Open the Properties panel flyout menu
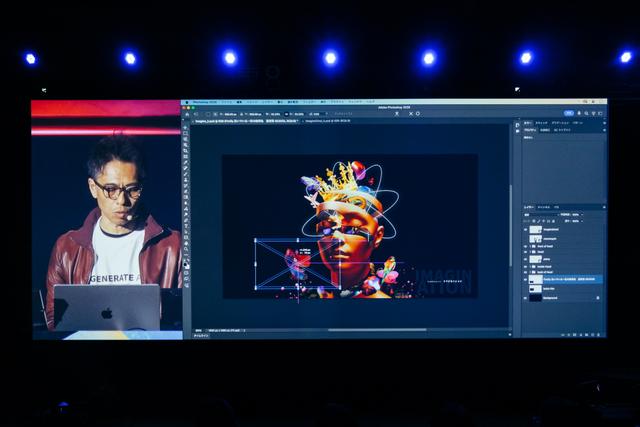The height and width of the screenshot is (427, 640). click(x=604, y=130)
